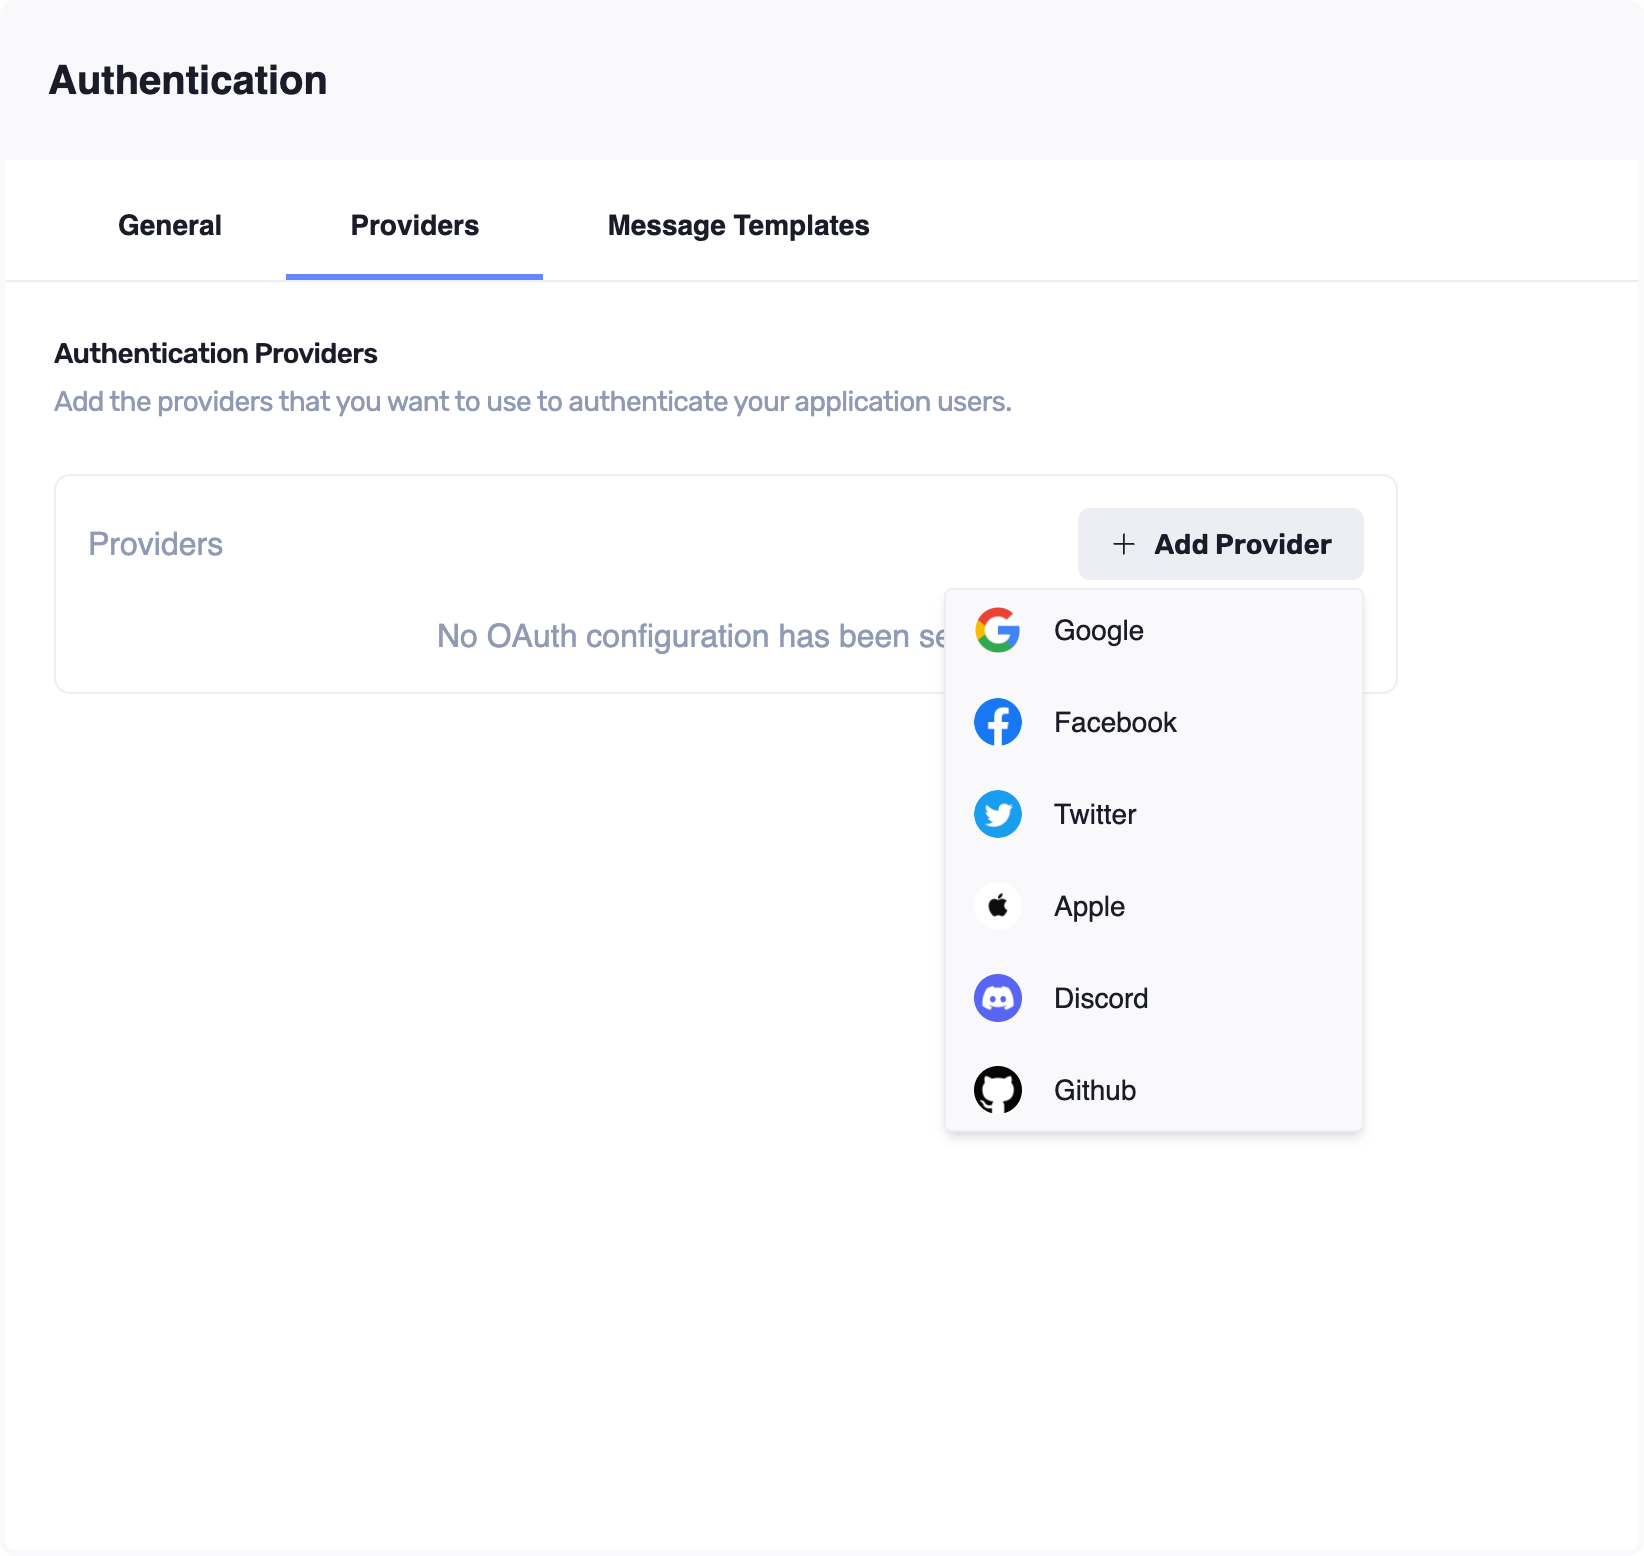Click the Google logo icon
Screen dimensions: 1644x1556
(997, 630)
